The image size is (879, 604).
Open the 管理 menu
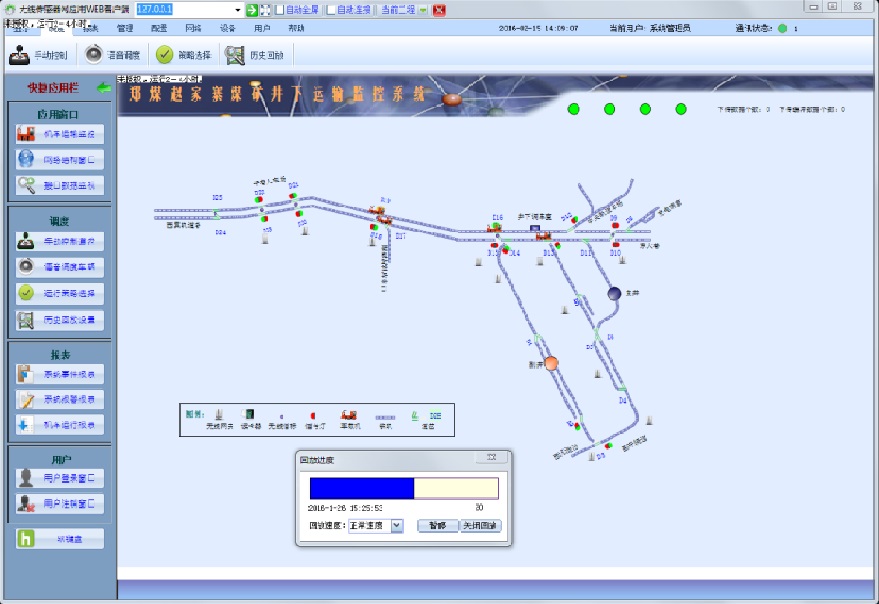(125, 28)
